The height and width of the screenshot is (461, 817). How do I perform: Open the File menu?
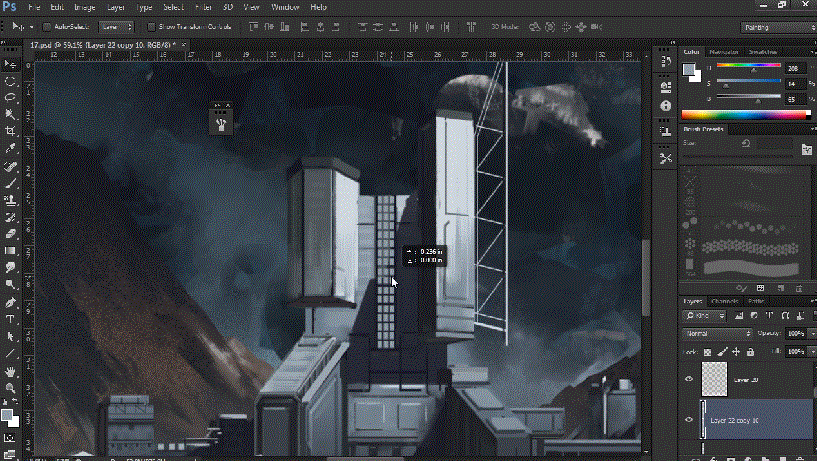(34, 7)
